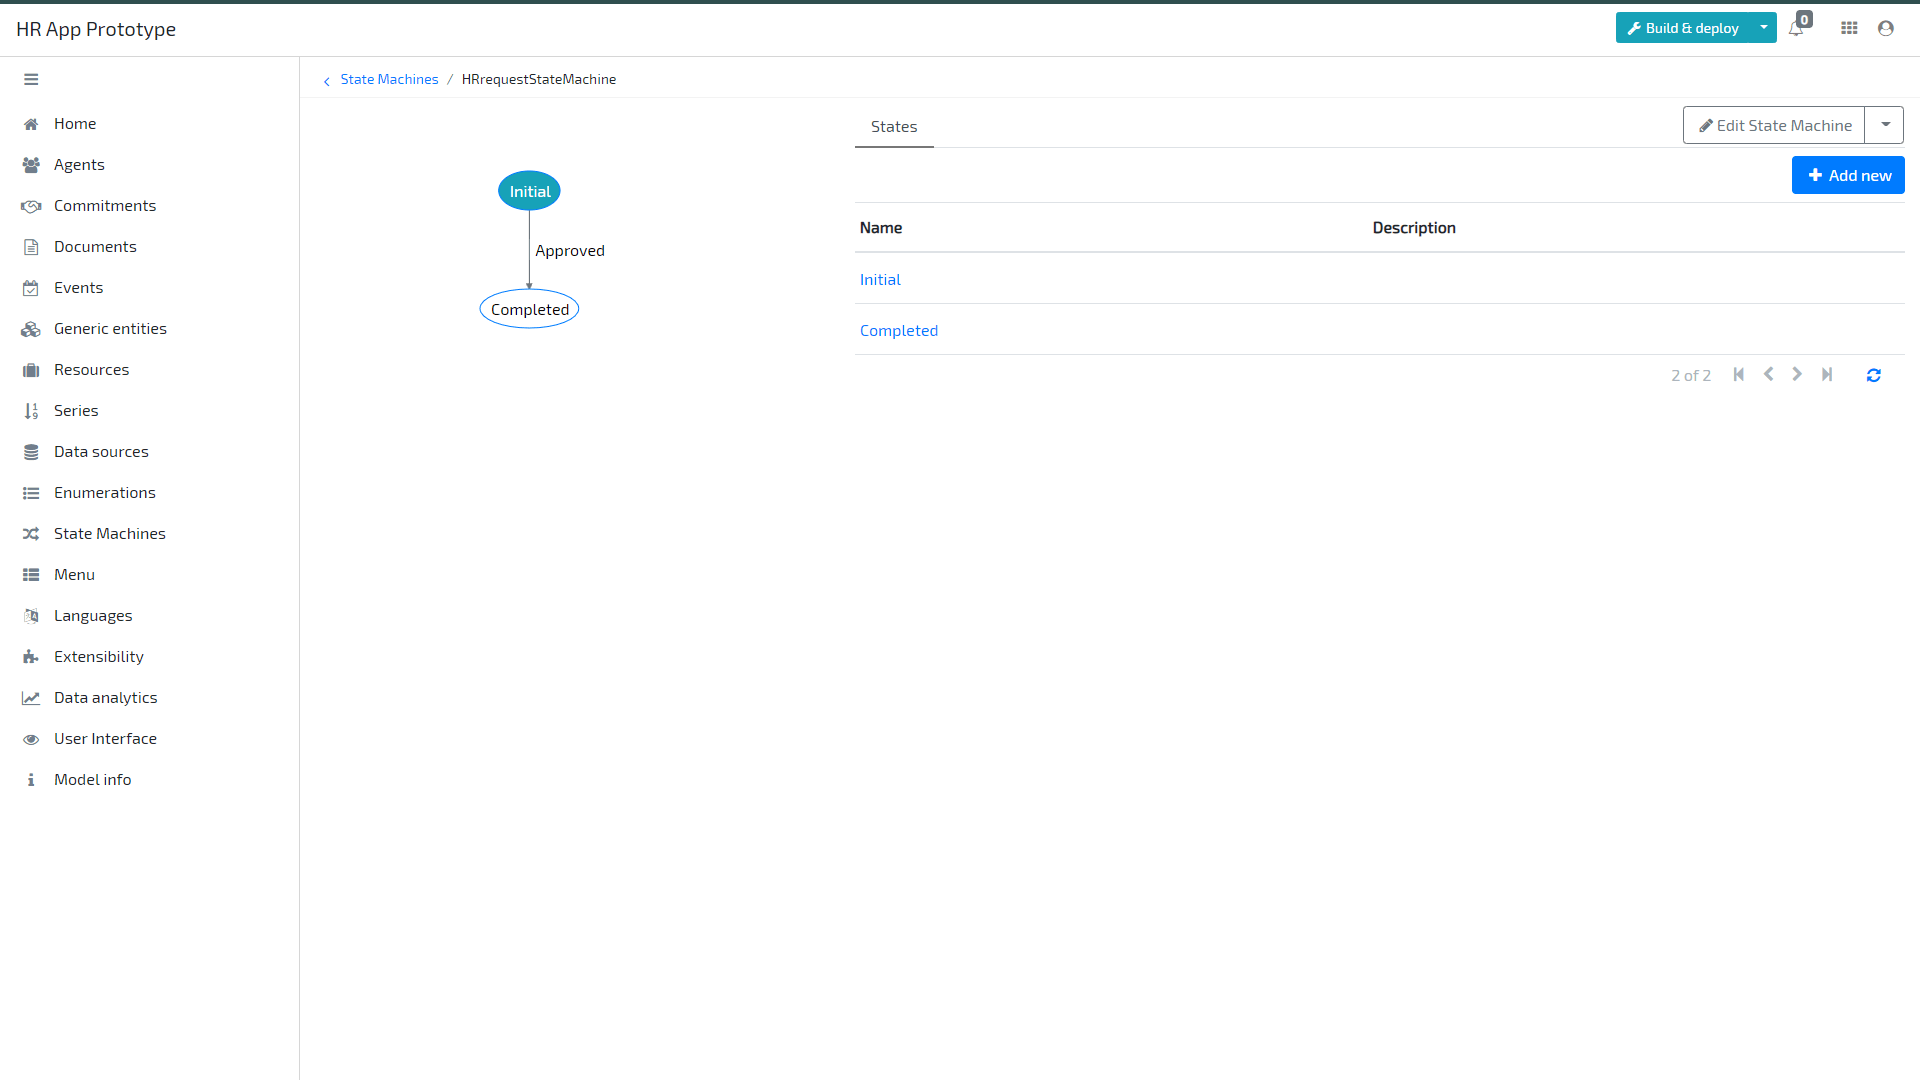1920x1080 pixels.
Task: Click the Documents file icon
Action: [x=31, y=247]
